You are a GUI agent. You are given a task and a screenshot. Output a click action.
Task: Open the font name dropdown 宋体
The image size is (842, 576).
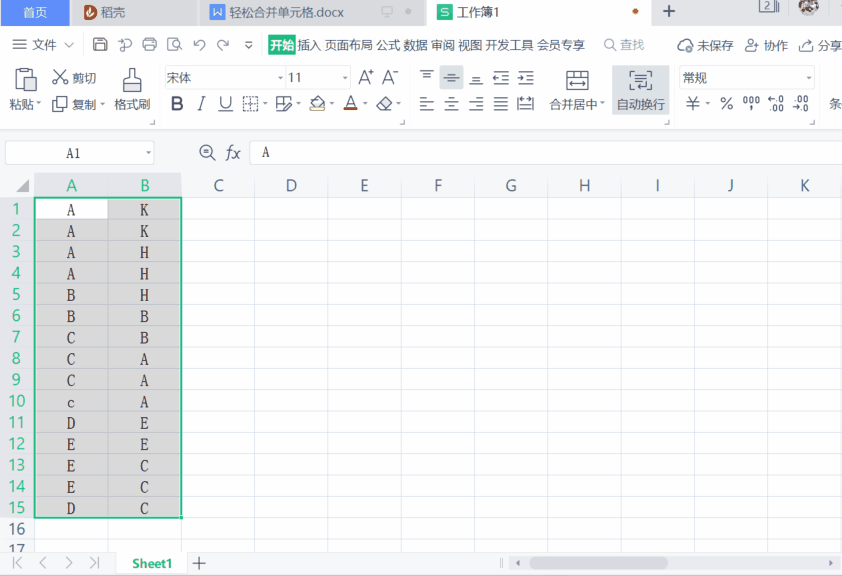(280, 78)
